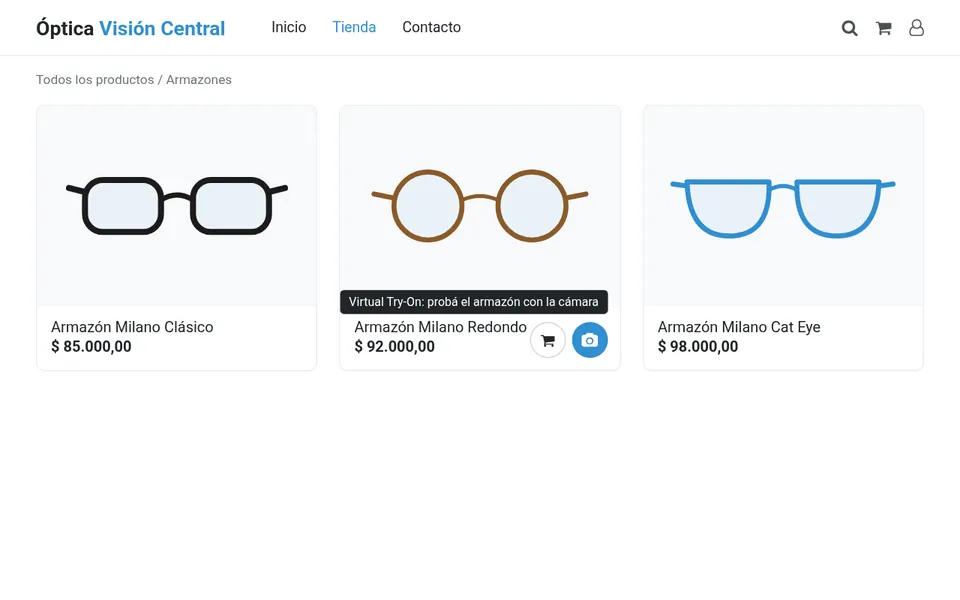View the blue Milano Cat Eye image

tap(783, 206)
